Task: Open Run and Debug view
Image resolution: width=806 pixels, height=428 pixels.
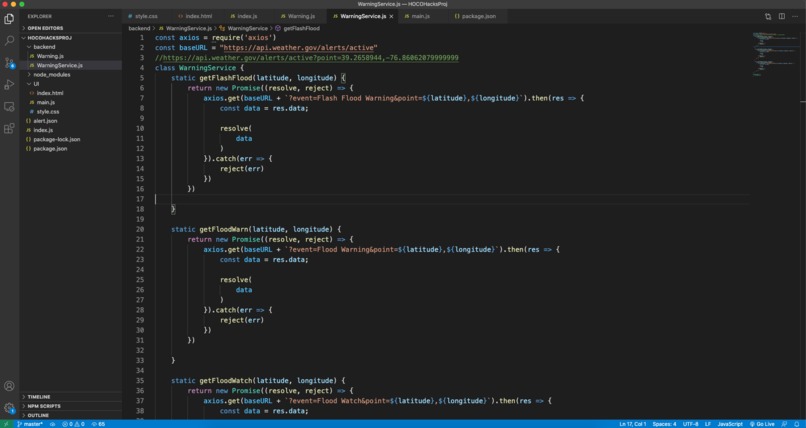Action: click(9, 84)
